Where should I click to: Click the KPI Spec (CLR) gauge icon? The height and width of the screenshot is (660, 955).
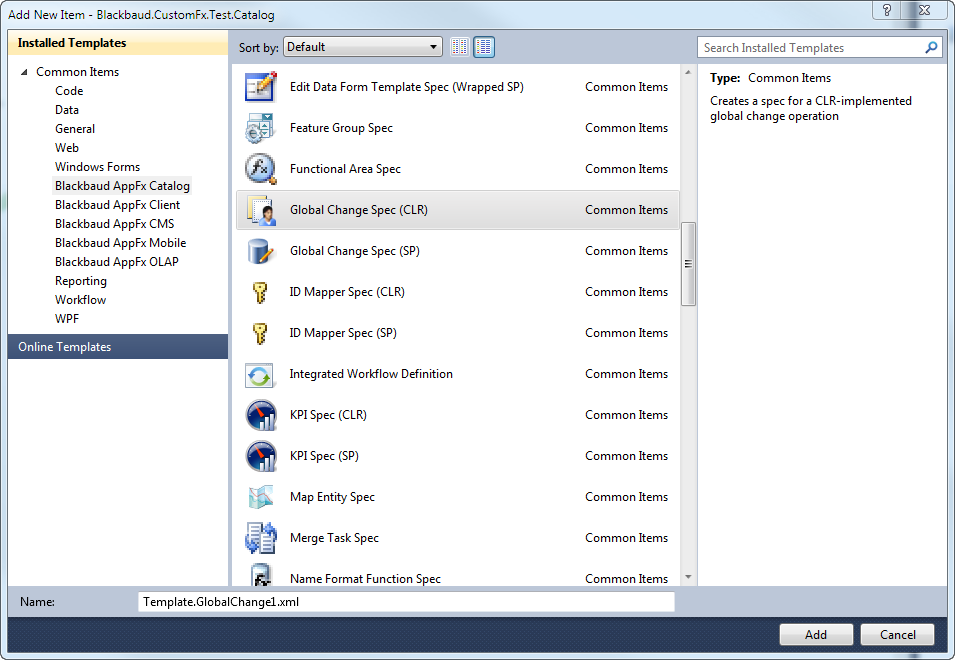(261, 415)
